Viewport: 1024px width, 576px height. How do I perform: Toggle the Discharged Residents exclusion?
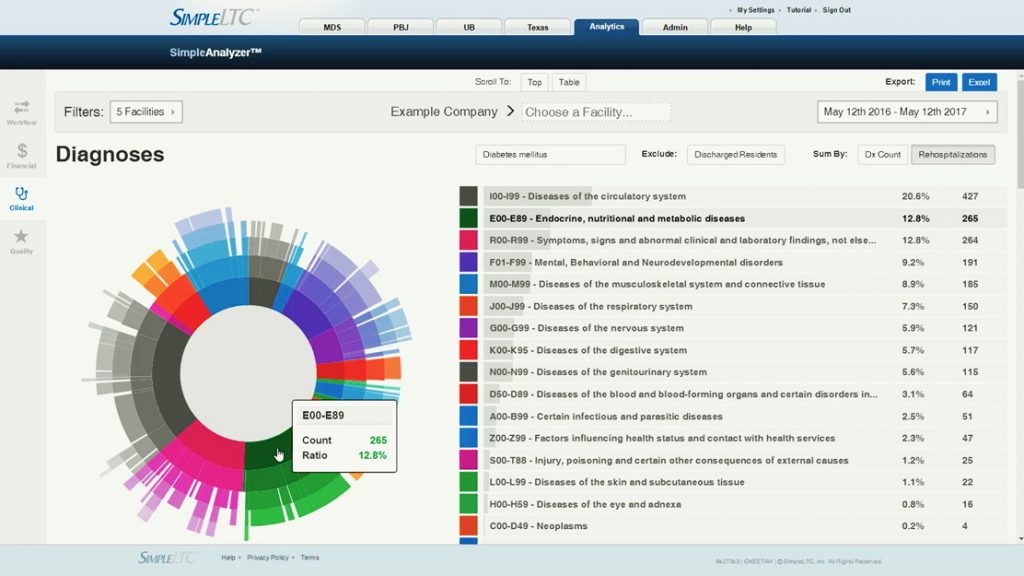pyautogui.click(x=736, y=155)
